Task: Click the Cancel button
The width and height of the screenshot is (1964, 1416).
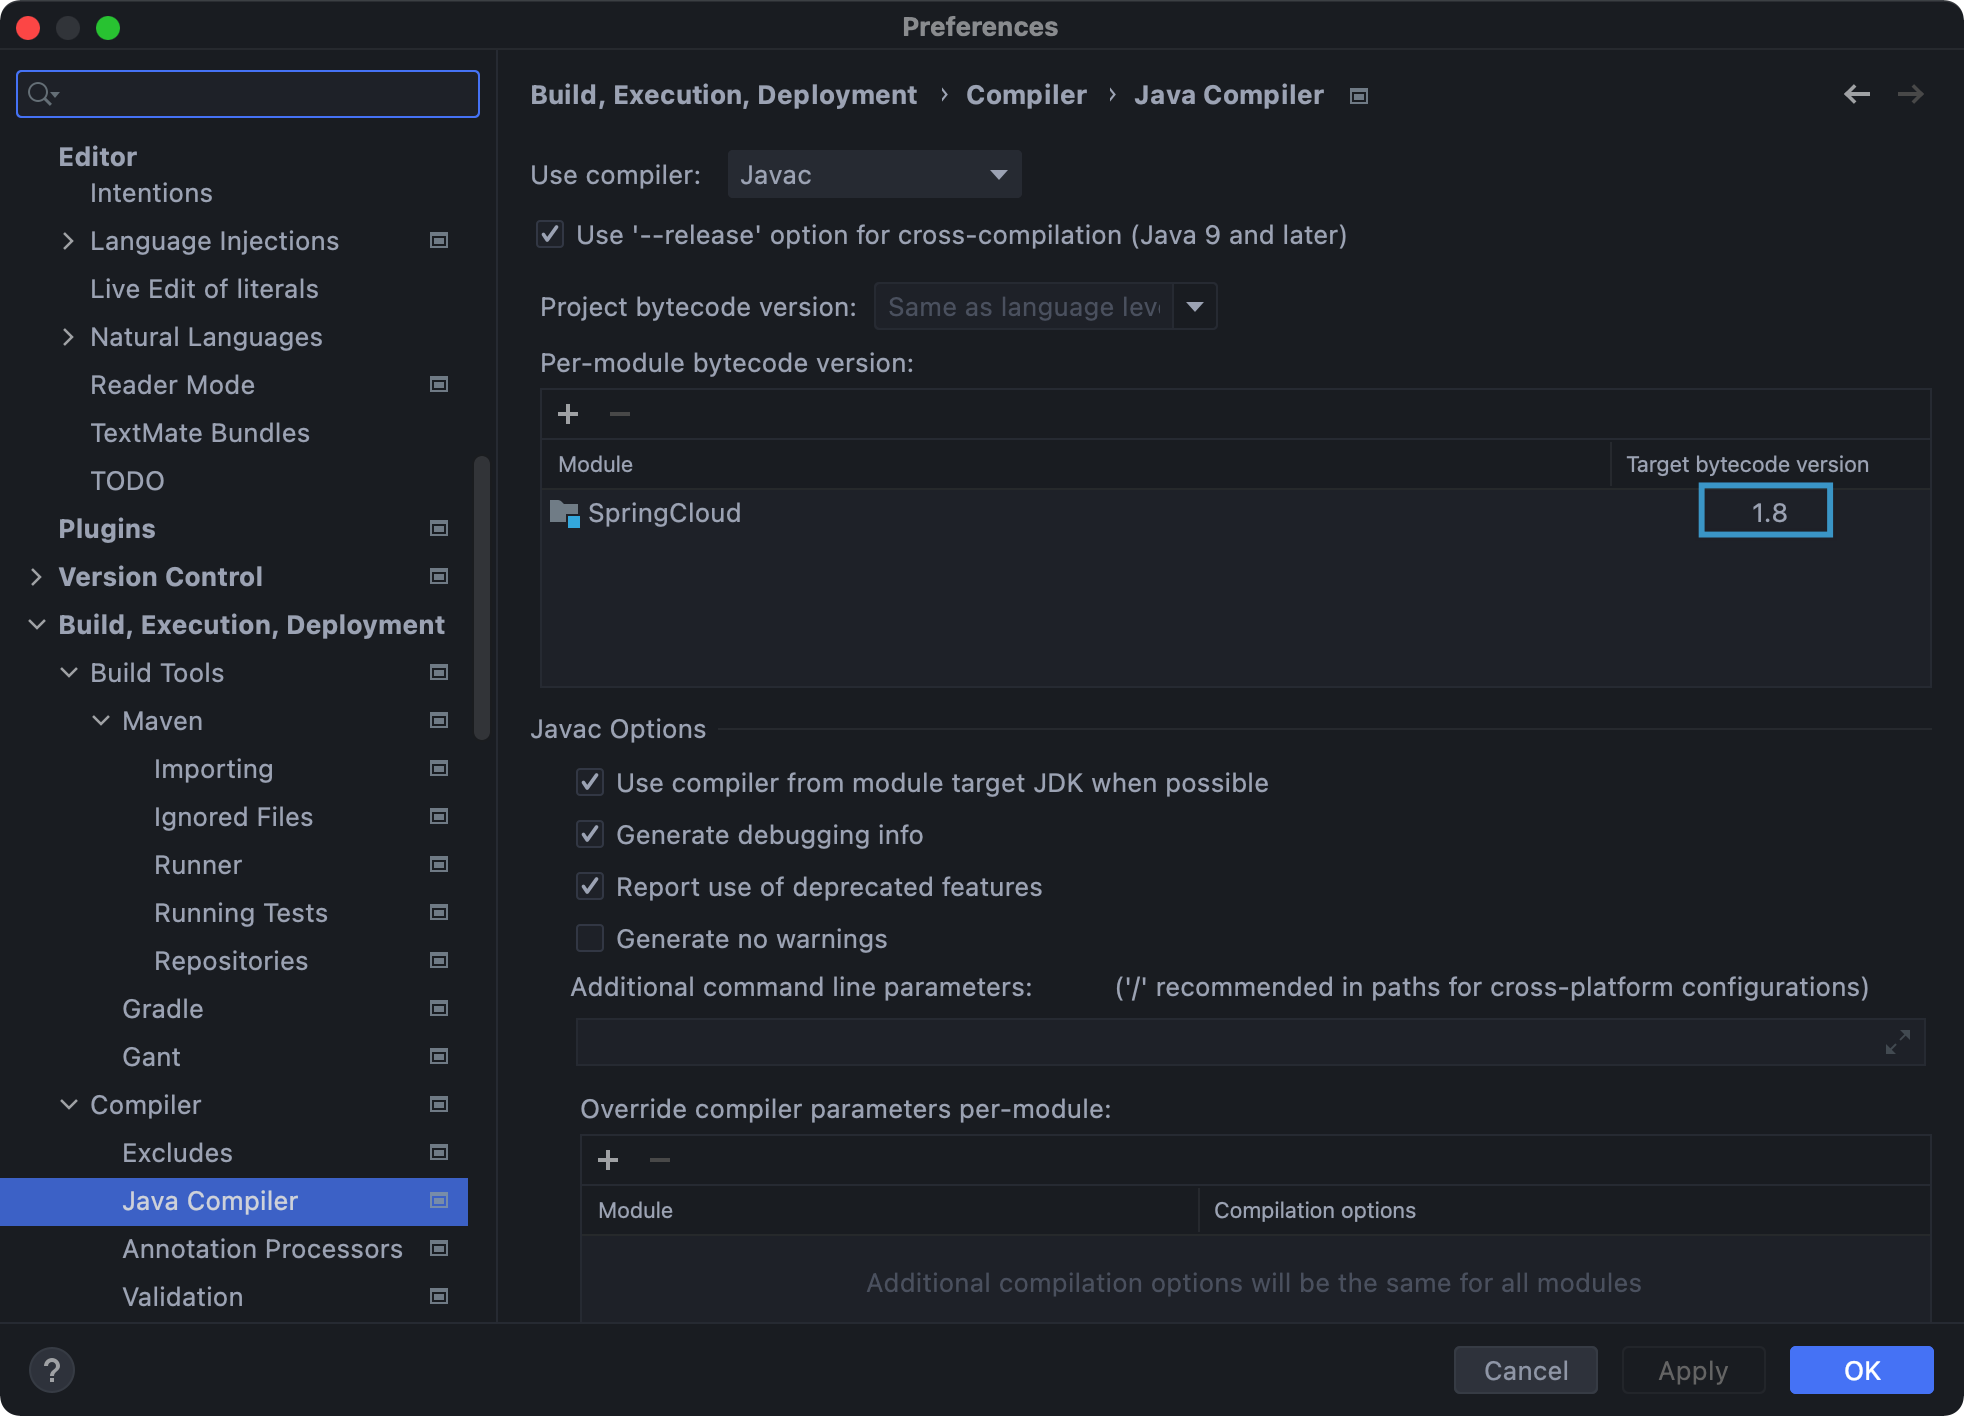Action: 1525,1370
